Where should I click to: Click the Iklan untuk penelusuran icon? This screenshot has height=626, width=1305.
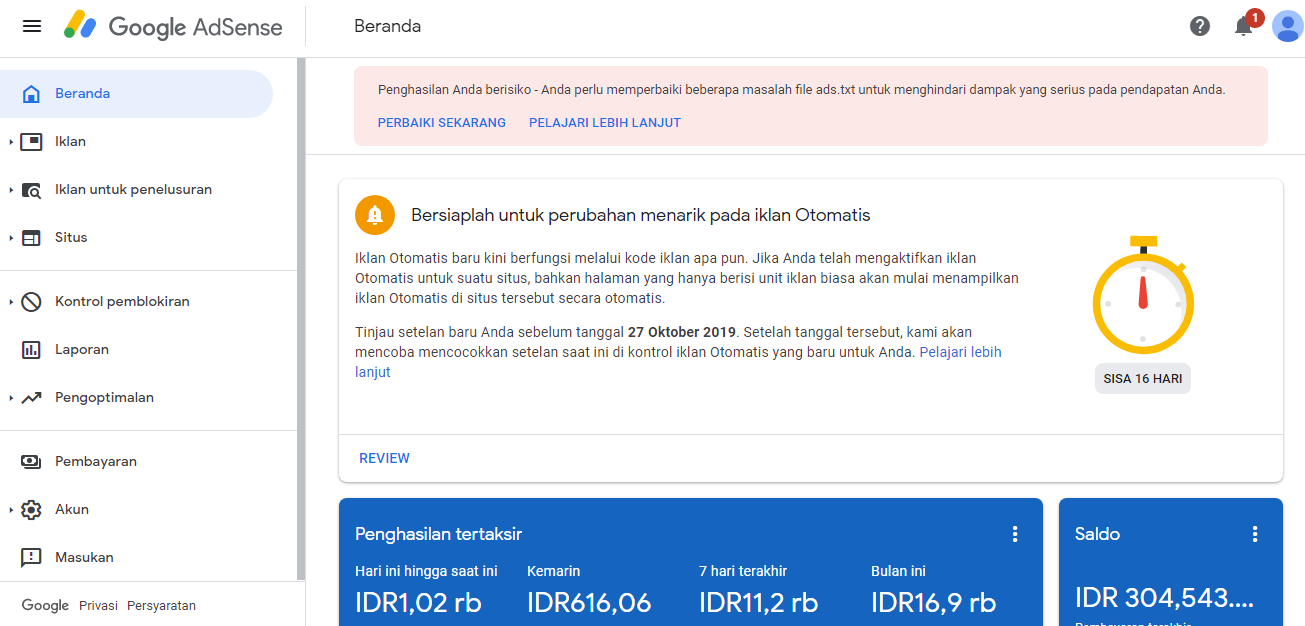(x=31, y=190)
